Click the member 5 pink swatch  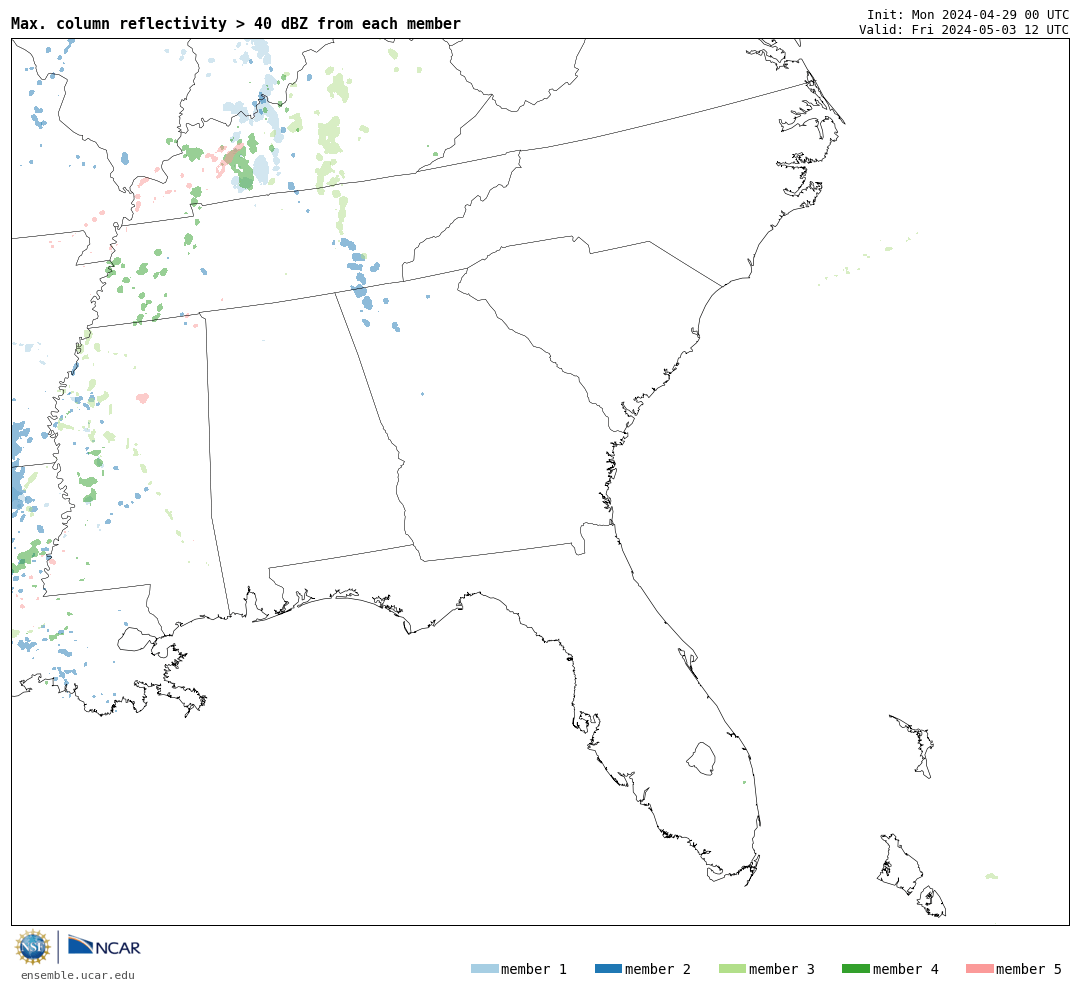pyautogui.click(x=979, y=969)
